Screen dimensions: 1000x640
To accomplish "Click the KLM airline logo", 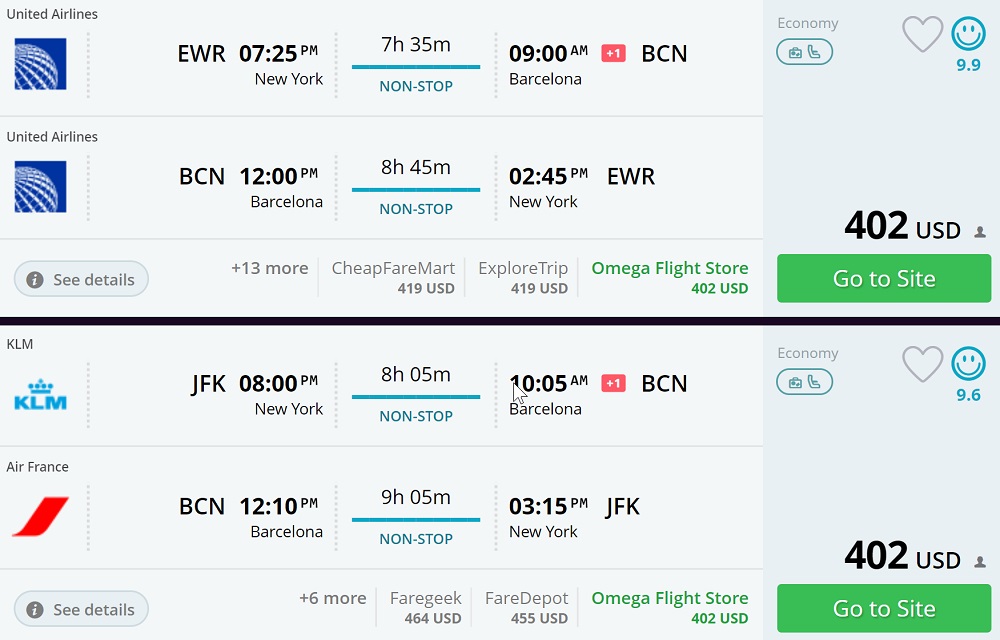I will pyautogui.click(x=40, y=394).
